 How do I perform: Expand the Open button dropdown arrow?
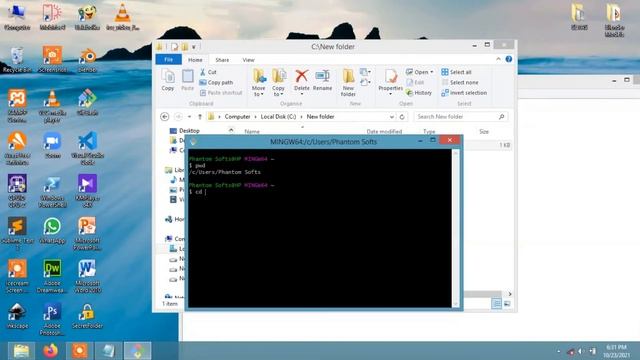click(x=431, y=72)
